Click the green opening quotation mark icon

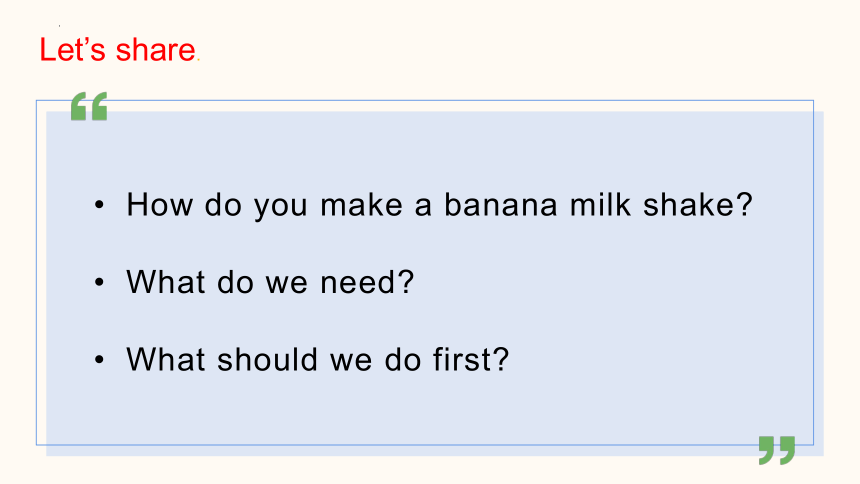[89, 106]
